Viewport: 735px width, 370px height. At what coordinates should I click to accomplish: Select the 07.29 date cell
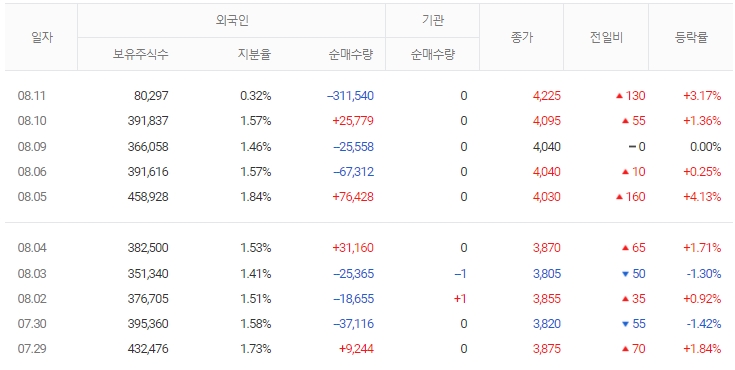pos(32,349)
